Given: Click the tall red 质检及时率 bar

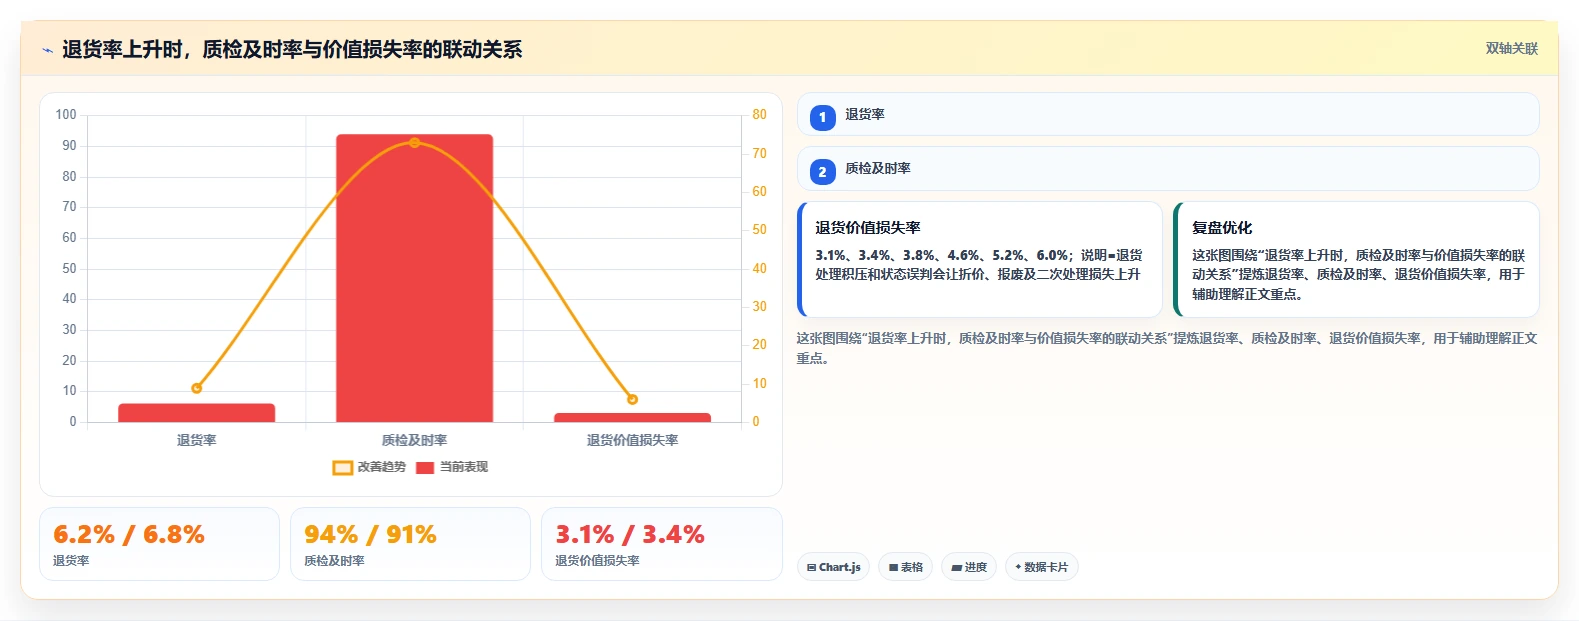Looking at the screenshot, I should [414, 278].
